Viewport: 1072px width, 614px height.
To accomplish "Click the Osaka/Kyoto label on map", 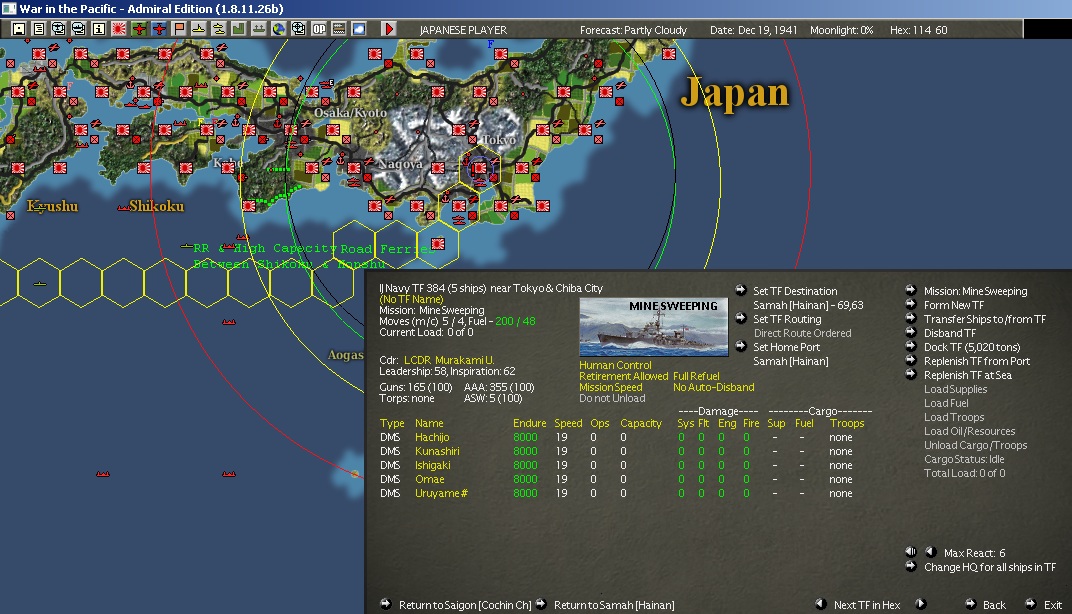I will (350, 113).
